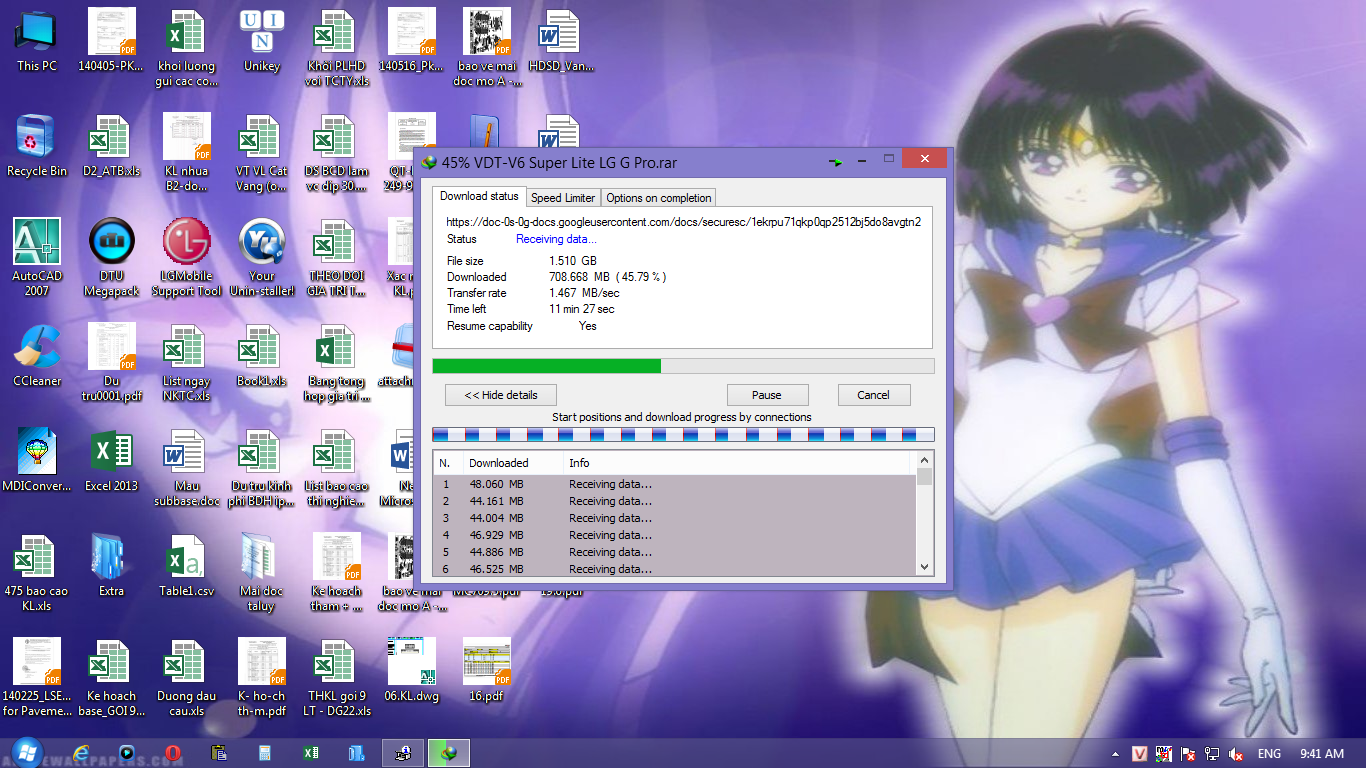Open Mau subbase.doc Word file
The width and height of the screenshot is (1366, 768).
pos(187,468)
